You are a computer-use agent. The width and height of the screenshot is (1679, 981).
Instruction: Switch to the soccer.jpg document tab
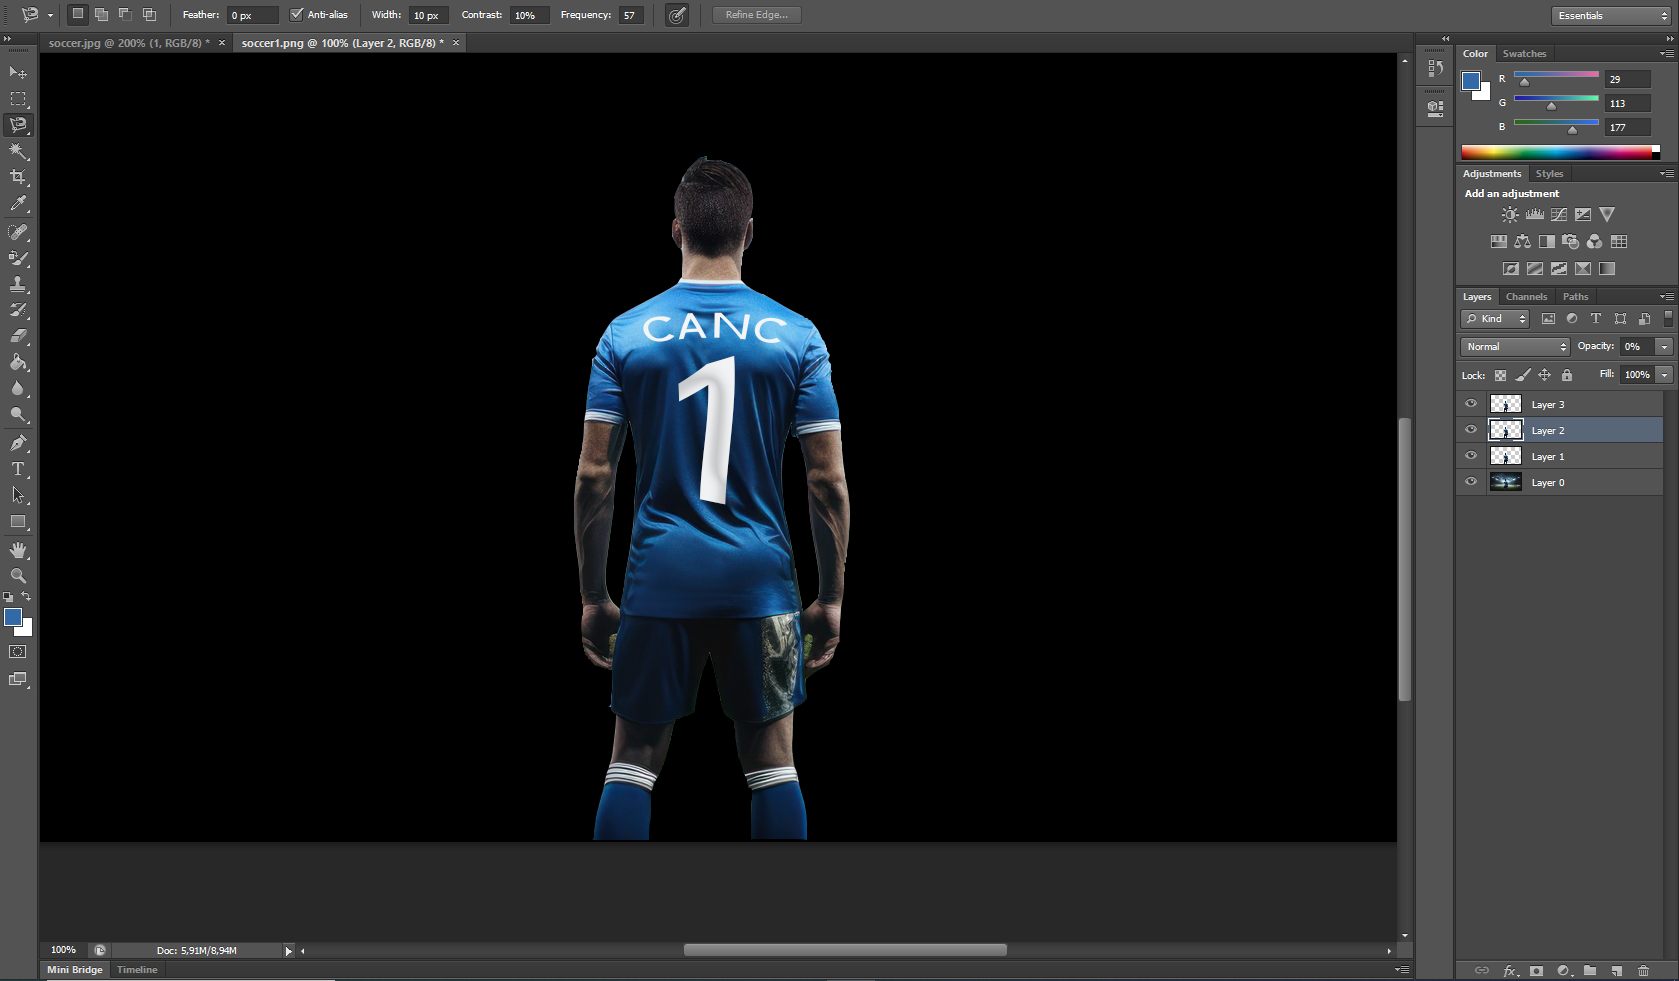tap(128, 43)
